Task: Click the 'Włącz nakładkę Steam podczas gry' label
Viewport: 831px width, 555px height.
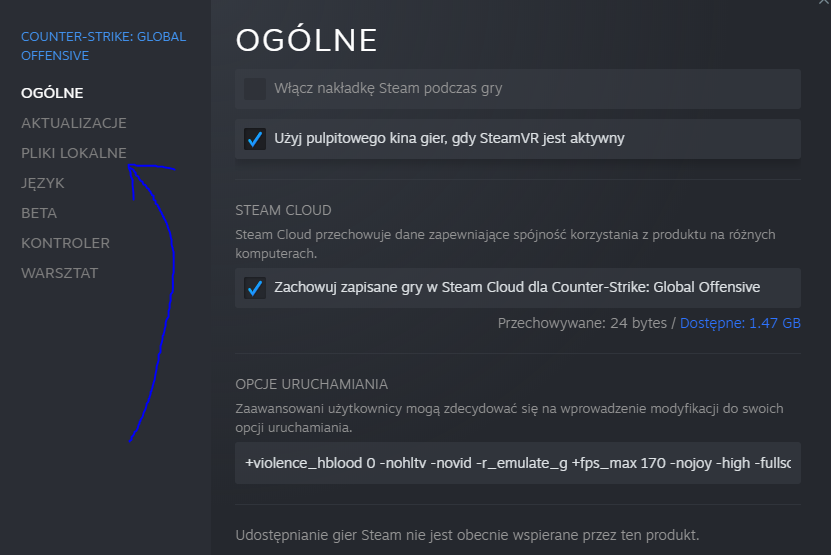Action: coord(388,89)
